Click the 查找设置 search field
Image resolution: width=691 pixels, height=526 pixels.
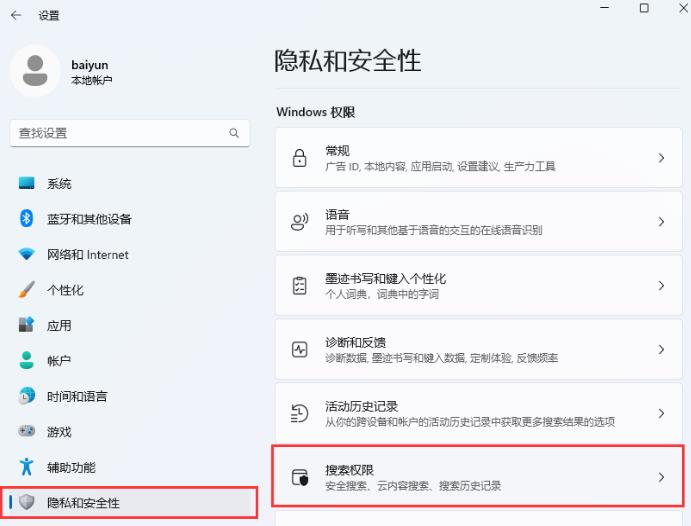pos(130,133)
